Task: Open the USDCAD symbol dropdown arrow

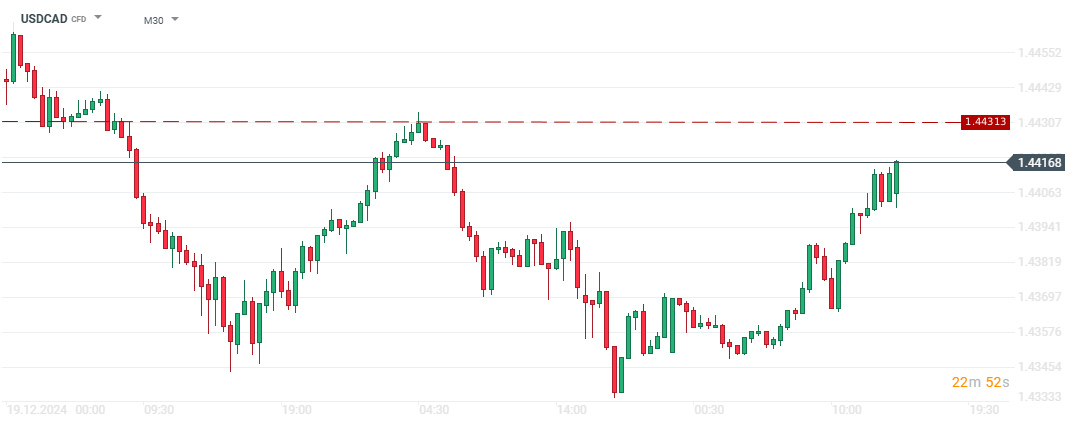Action: point(98,18)
